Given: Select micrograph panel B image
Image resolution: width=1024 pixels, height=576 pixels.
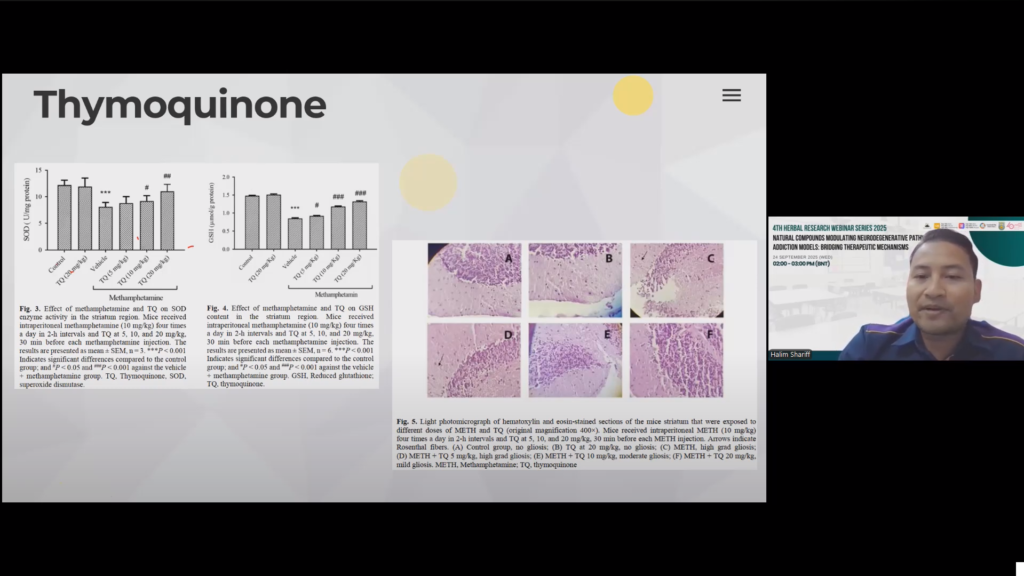Looking at the screenshot, I should [575, 280].
